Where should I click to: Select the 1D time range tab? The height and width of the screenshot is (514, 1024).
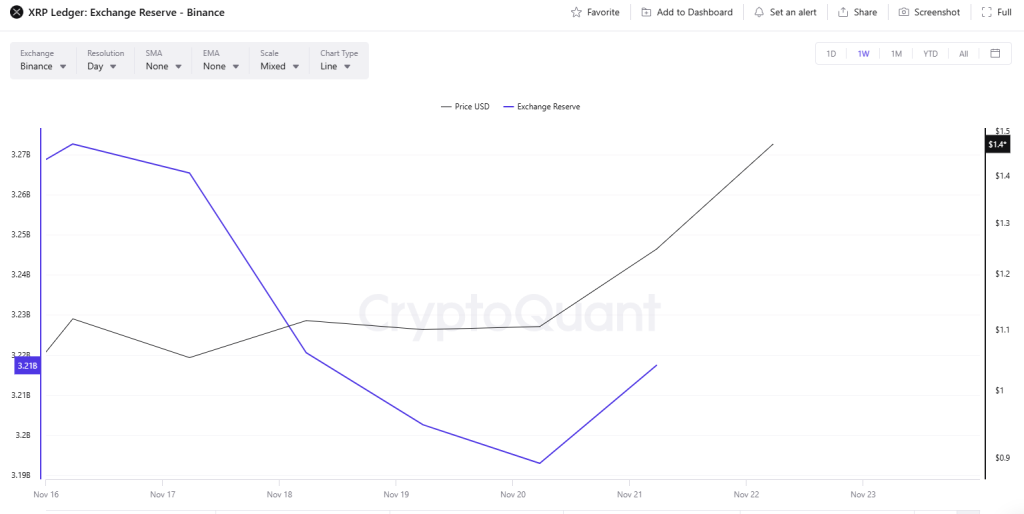831,54
